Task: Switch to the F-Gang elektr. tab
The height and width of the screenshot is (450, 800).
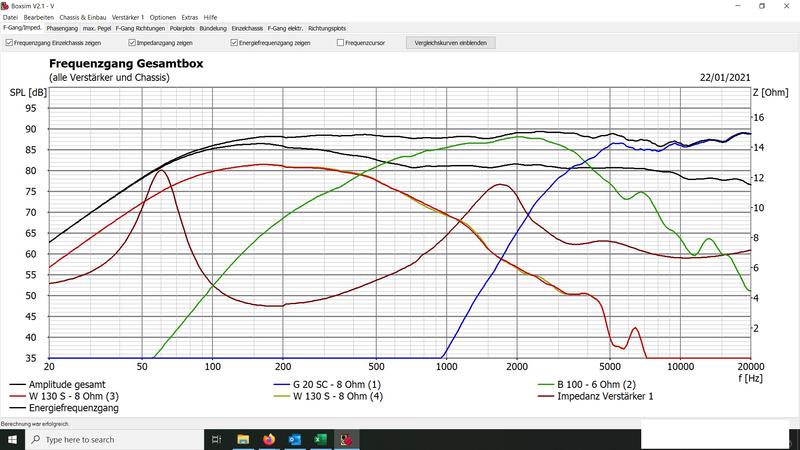Action: 285,29
